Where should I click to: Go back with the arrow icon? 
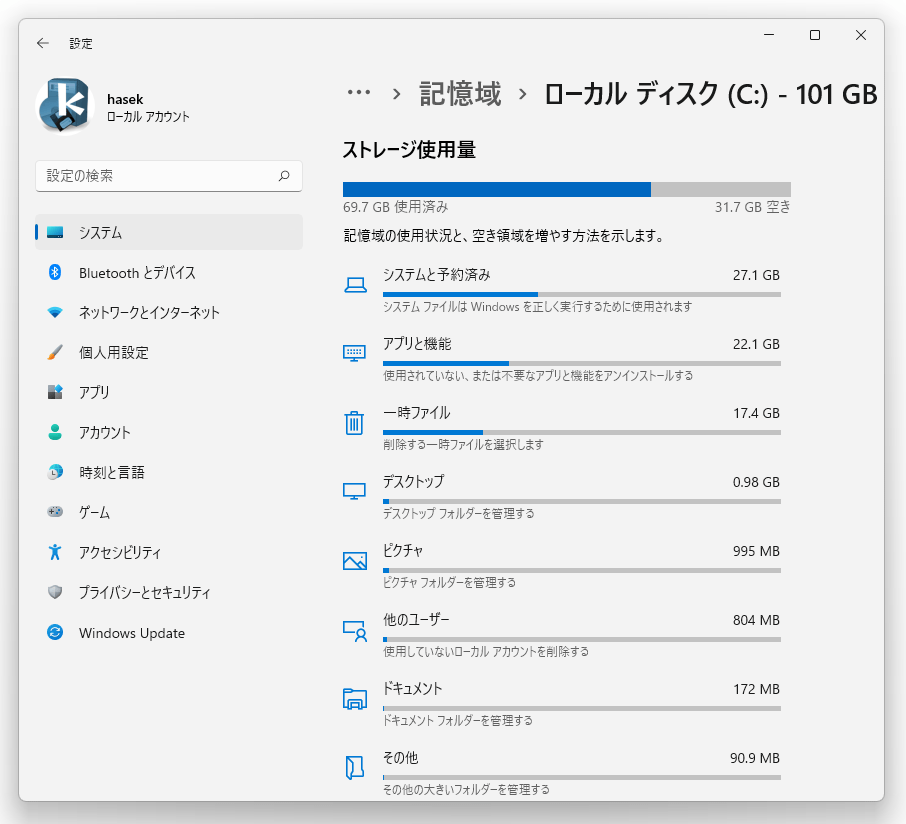click(43, 43)
